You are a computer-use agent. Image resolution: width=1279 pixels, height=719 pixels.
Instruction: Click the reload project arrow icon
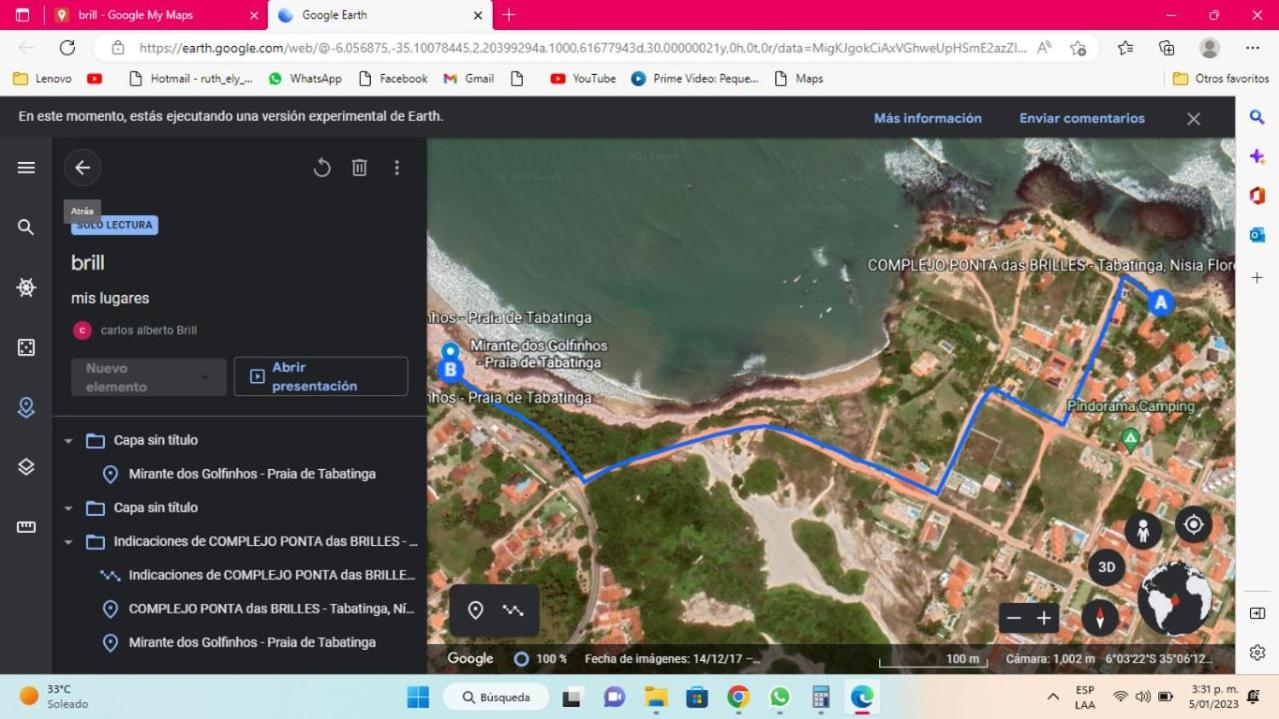click(x=321, y=168)
